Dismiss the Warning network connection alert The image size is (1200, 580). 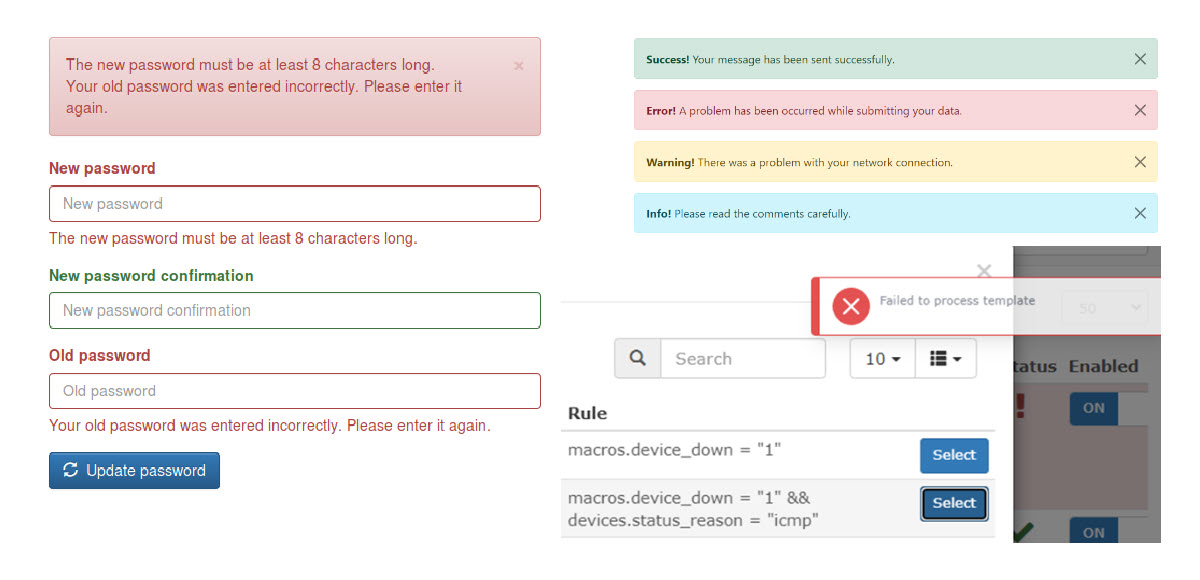[1140, 162]
